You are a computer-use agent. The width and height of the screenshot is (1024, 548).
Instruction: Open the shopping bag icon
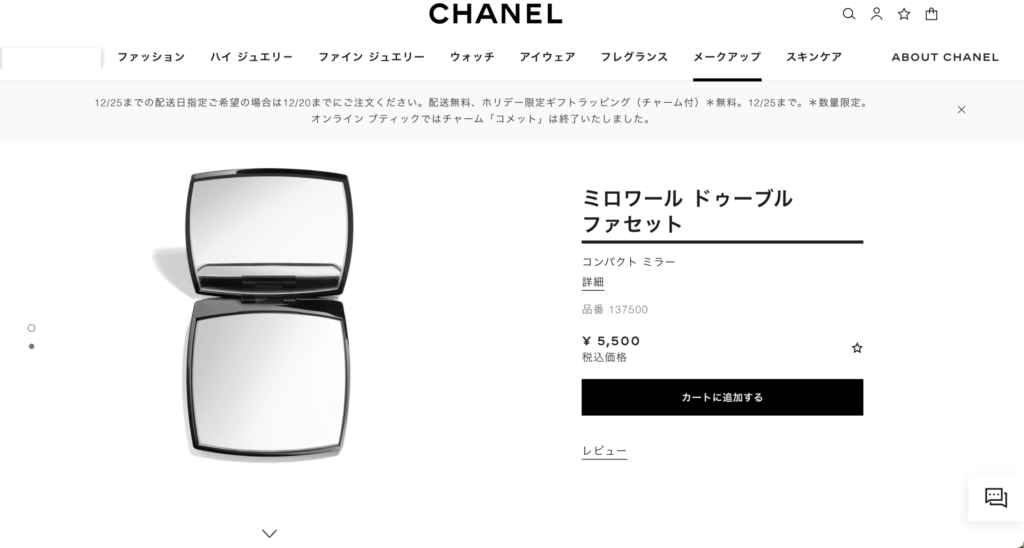(932, 14)
